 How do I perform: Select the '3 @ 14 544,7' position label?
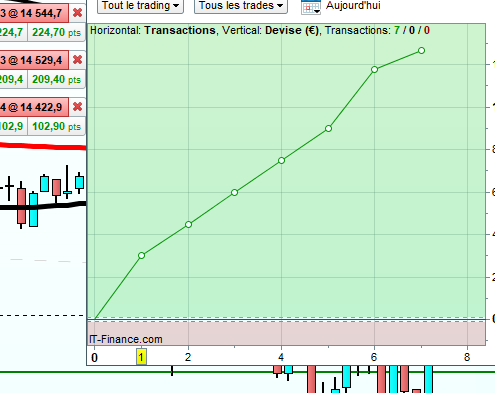point(34,13)
